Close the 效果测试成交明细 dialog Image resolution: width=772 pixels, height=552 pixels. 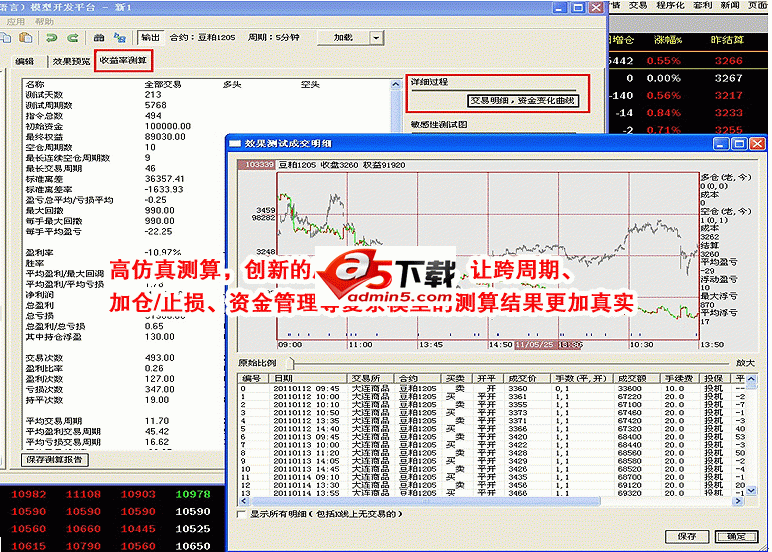pos(757,144)
